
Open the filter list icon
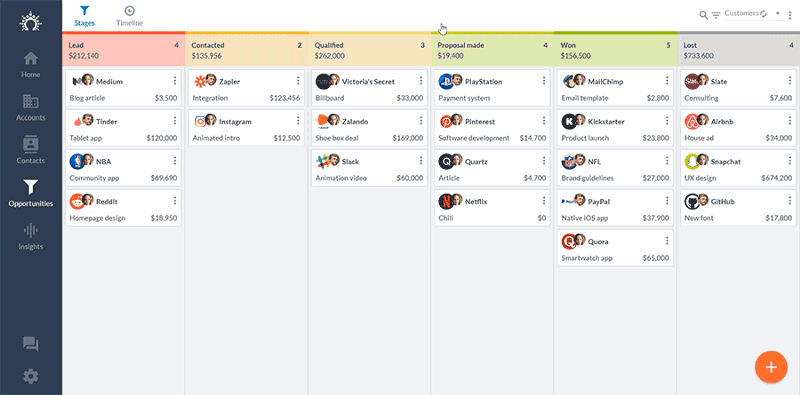(x=716, y=15)
